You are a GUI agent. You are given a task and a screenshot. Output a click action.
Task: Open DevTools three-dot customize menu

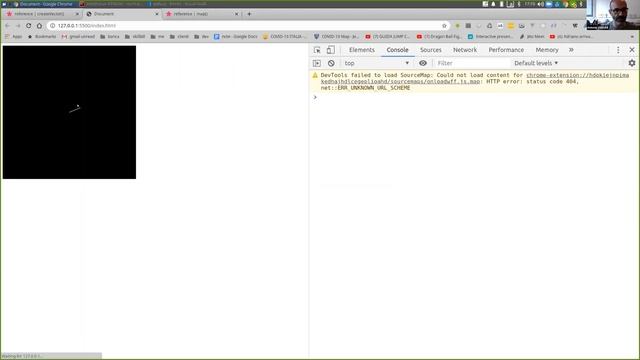point(618,50)
